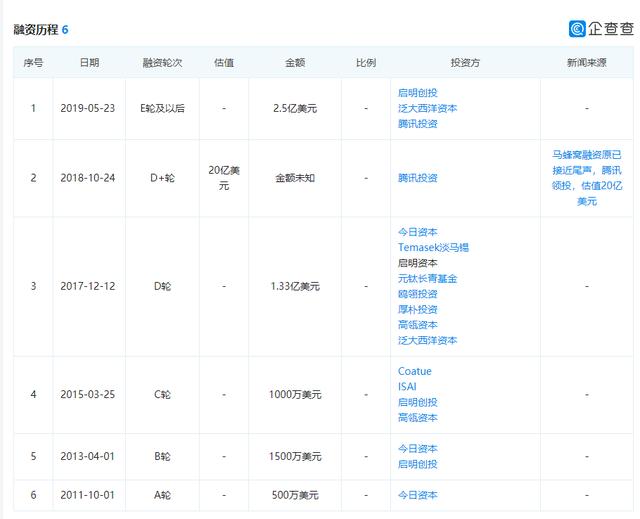640x519 pixels.
Task: Click the 日期 column header
Action: pyautogui.click(x=89, y=63)
